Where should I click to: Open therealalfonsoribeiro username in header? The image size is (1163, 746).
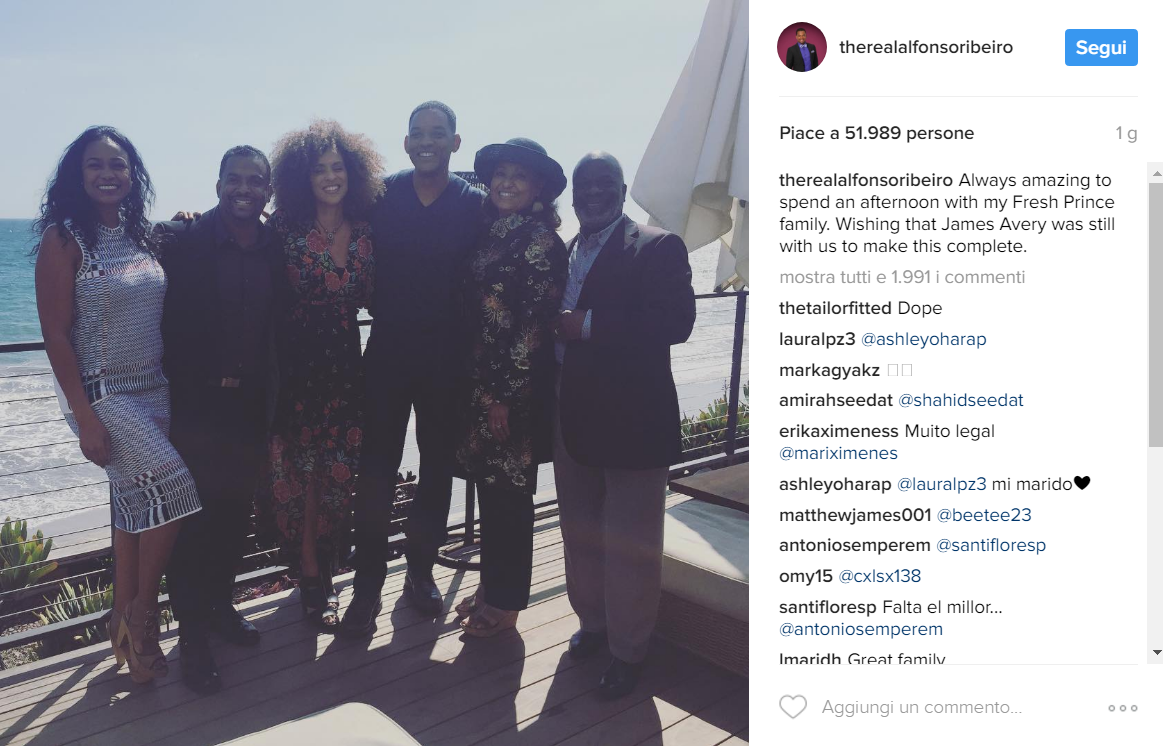pos(926,47)
